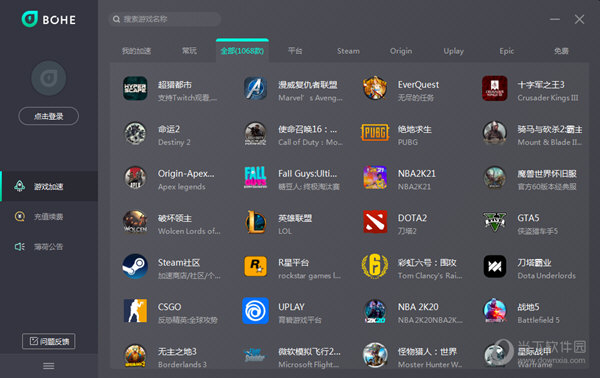Open the Monster Hunter World icon
Screen dimensions: 600x378
click(x=375, y=355)
